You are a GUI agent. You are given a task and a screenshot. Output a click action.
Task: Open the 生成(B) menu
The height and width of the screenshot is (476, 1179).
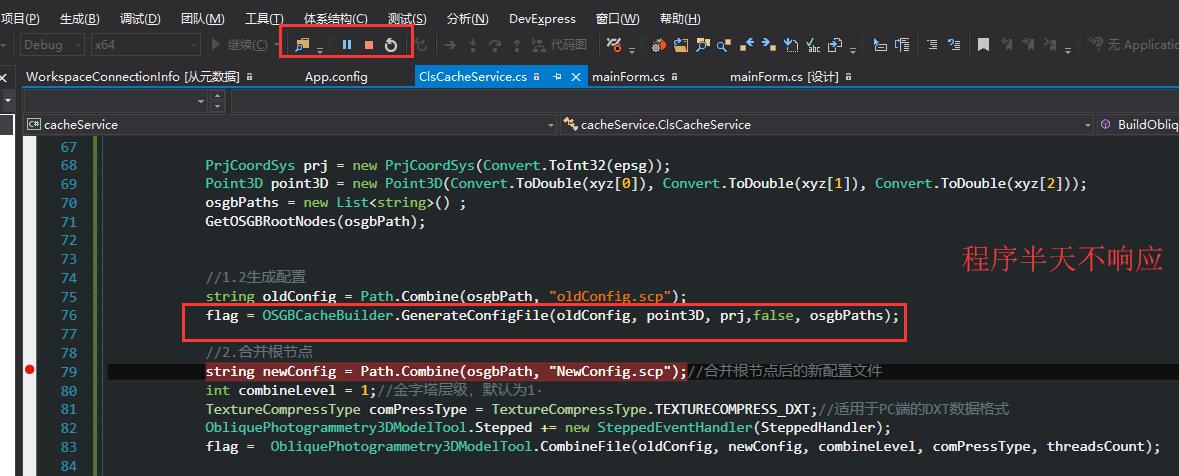80,19
